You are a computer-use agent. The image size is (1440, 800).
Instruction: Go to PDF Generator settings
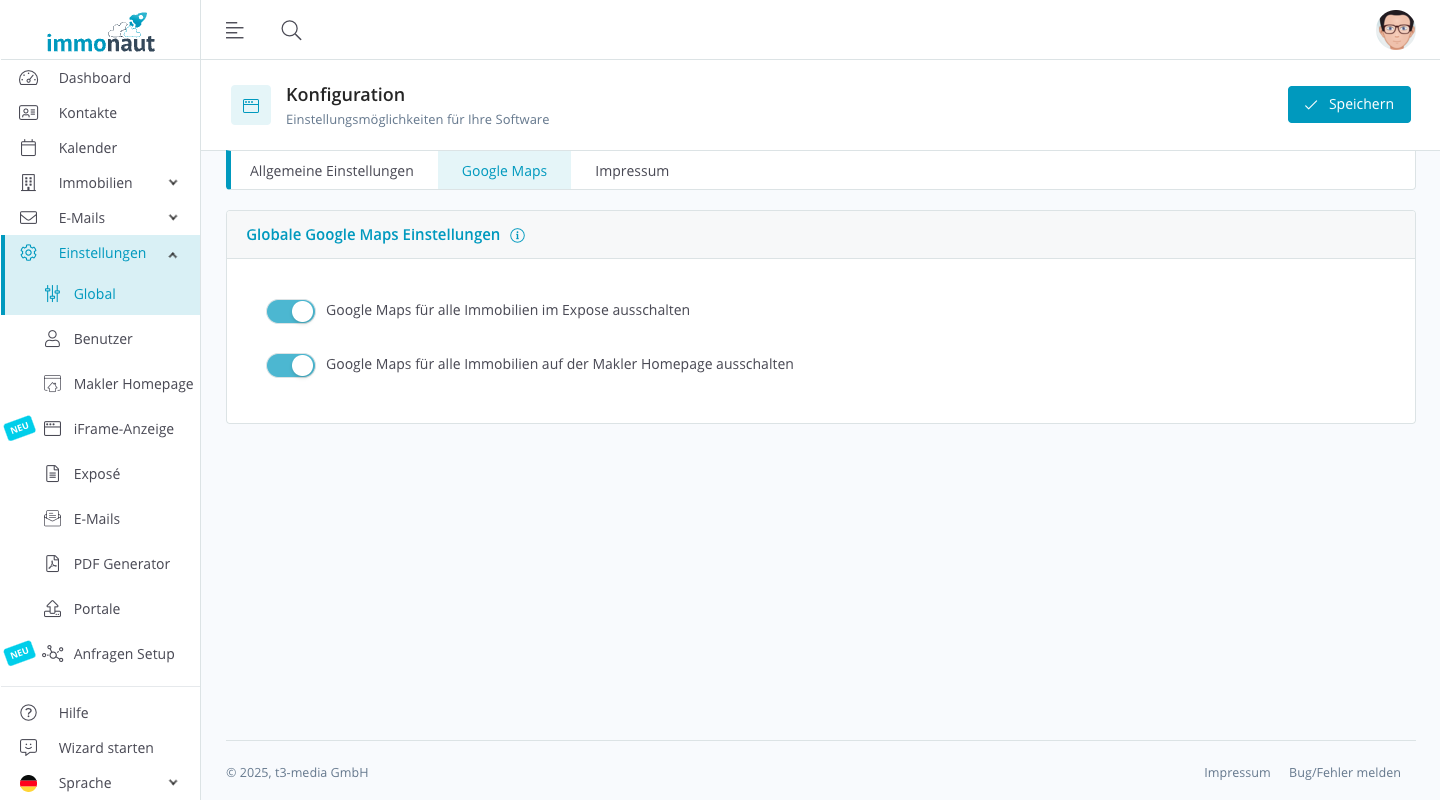point(121,564)
